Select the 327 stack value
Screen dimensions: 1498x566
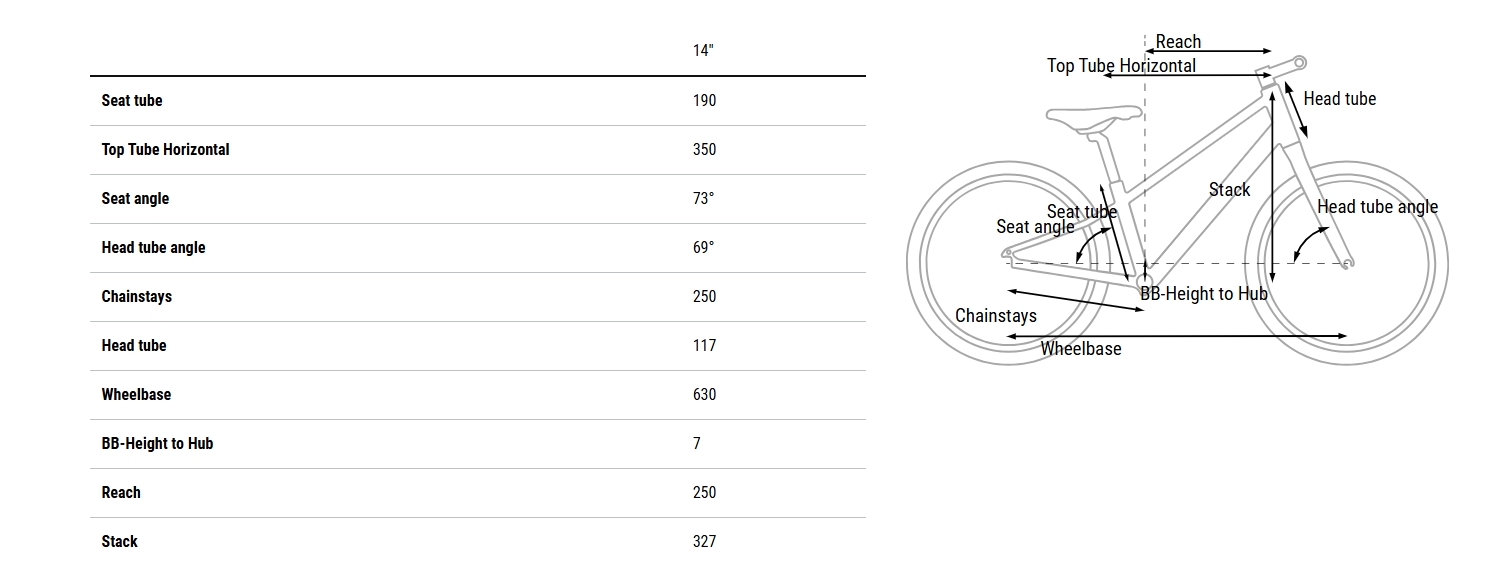coord(704,541)
